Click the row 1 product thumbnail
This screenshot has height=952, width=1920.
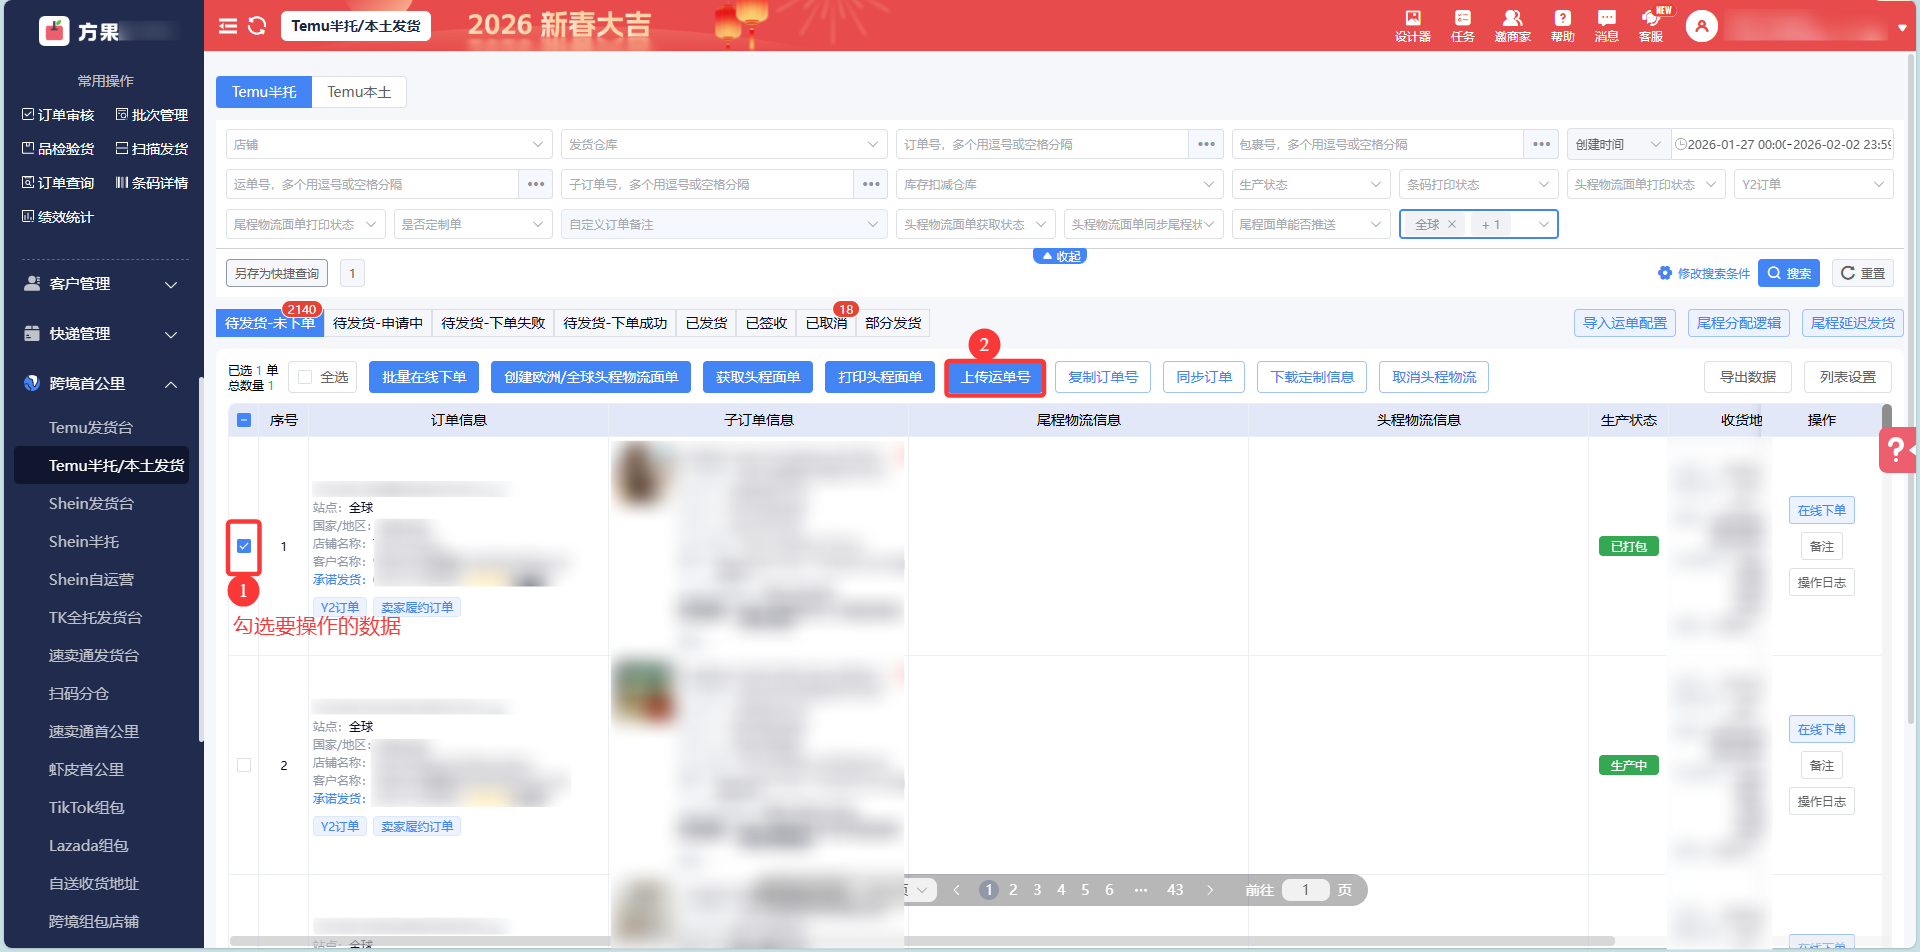point(642,472)
